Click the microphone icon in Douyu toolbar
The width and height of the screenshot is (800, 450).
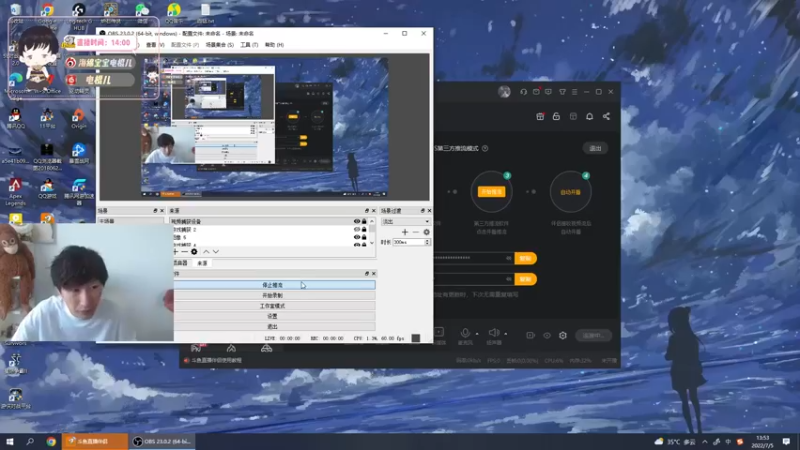[x=465, y=333]
